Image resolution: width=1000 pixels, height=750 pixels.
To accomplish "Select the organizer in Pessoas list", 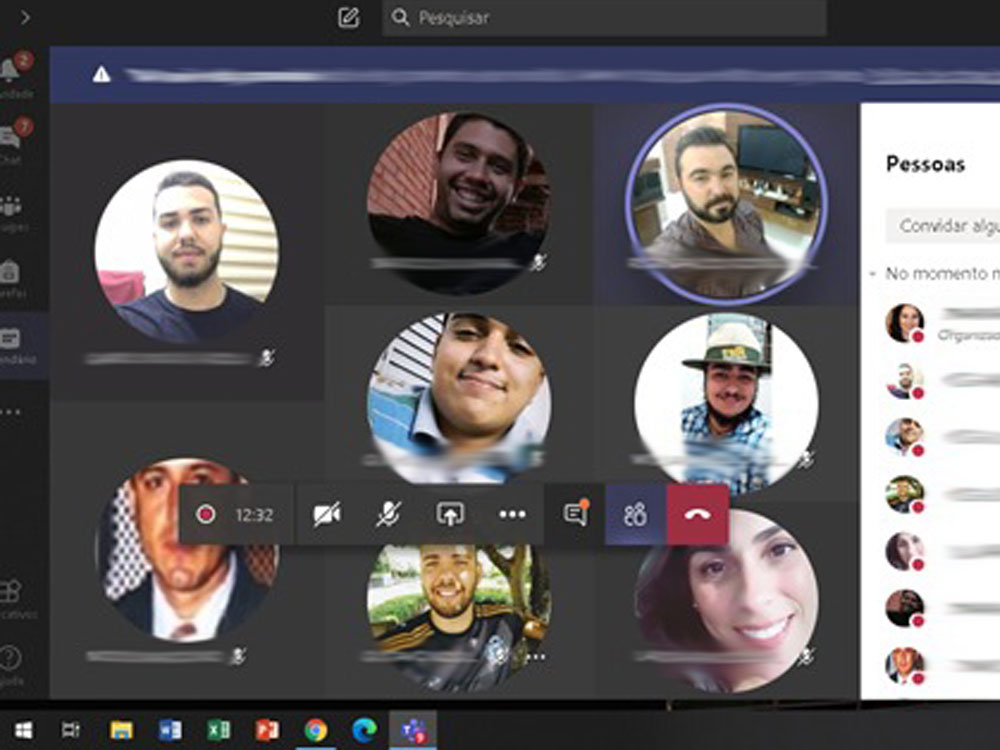I will 943,324.
